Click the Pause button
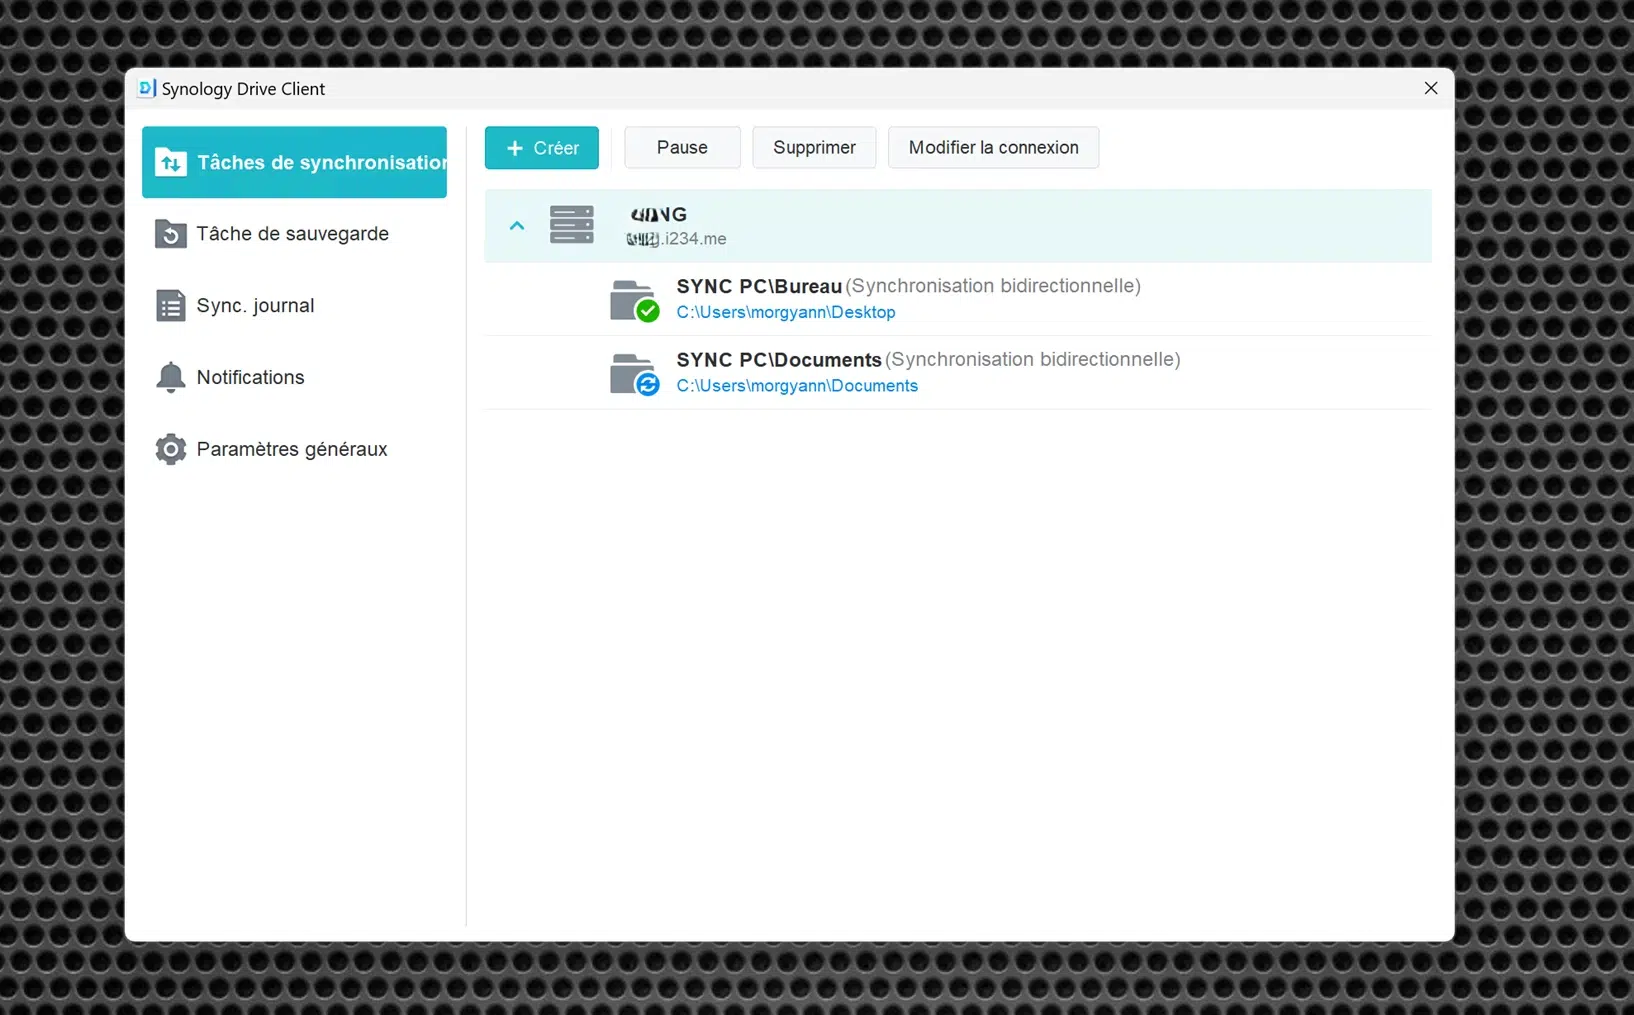The image size is (1634, 1015). tap(682, 148)
